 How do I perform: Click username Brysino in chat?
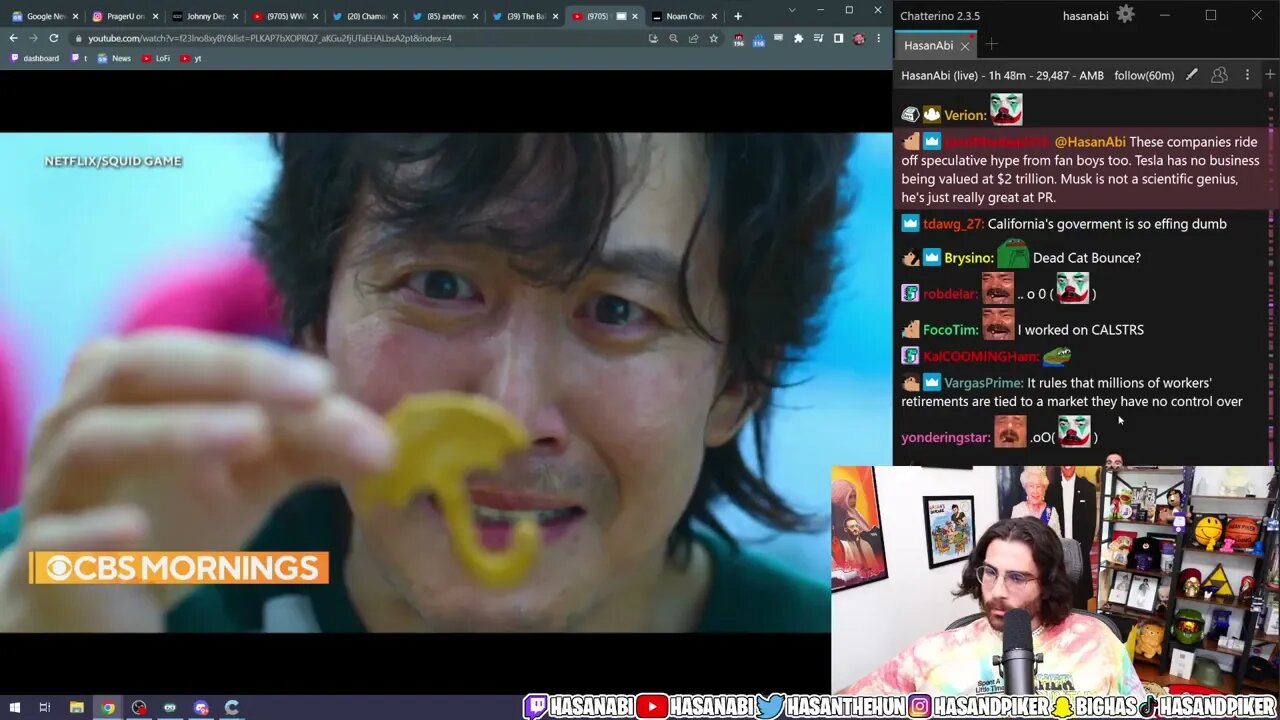click(969, 258)
